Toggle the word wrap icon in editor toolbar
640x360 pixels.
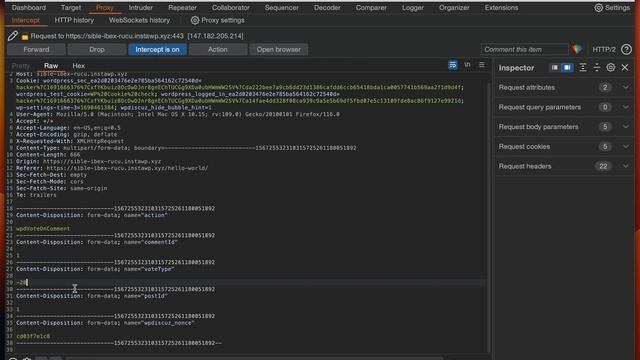pyautogui.click(x=453, y=65)
